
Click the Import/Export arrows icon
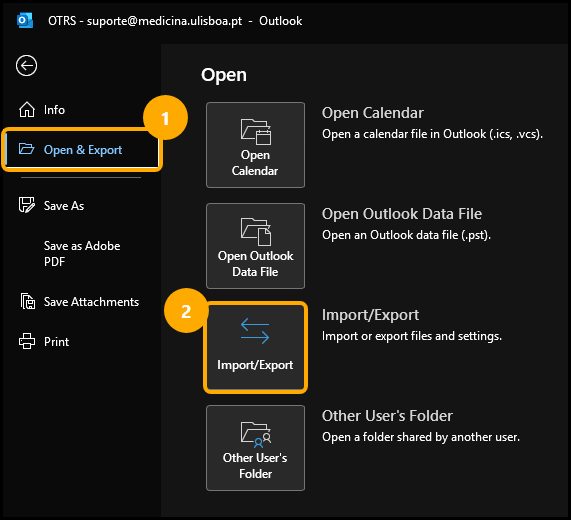[255, 331]
